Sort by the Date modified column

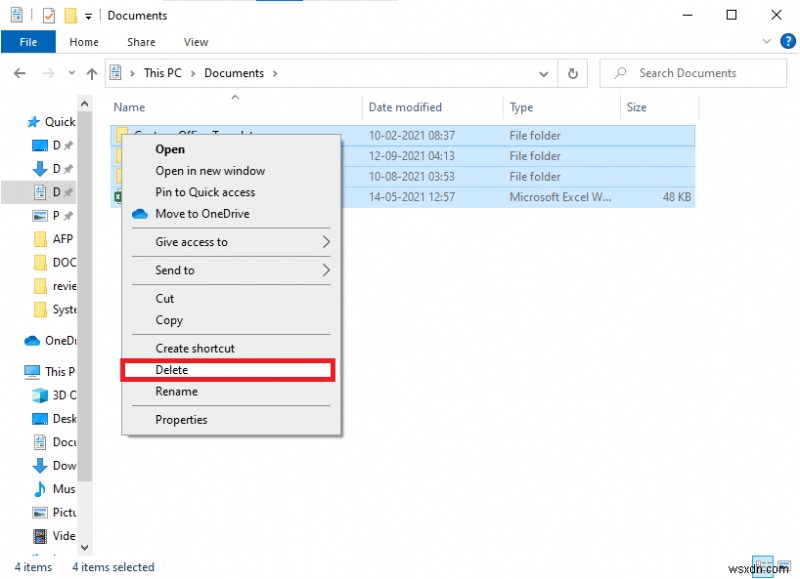(x=405, y=107)
